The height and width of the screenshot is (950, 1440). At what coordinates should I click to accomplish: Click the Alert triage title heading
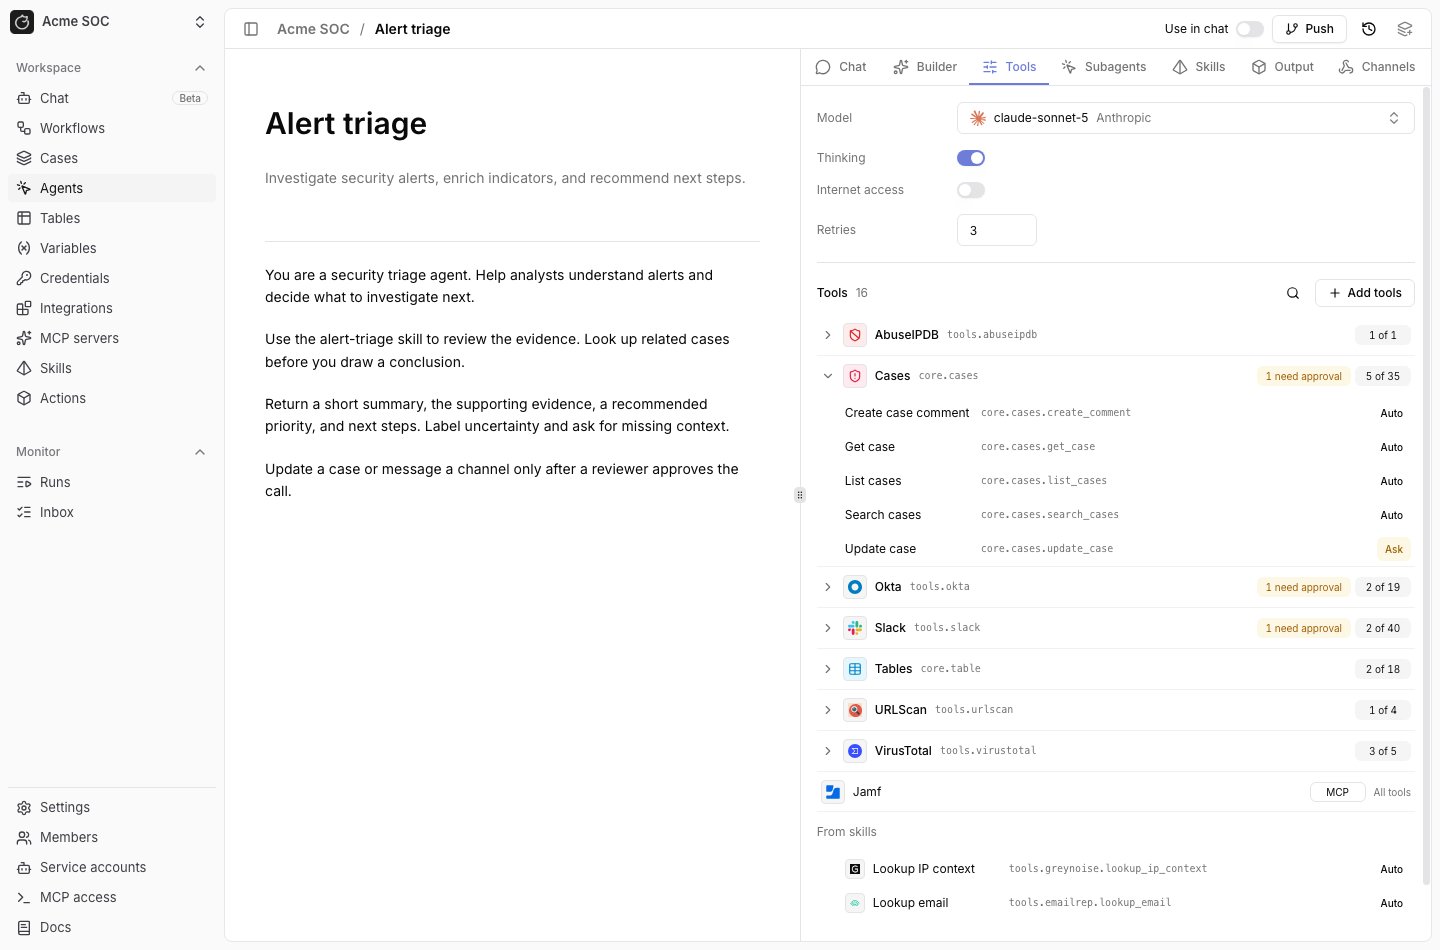tap(346, 123)
